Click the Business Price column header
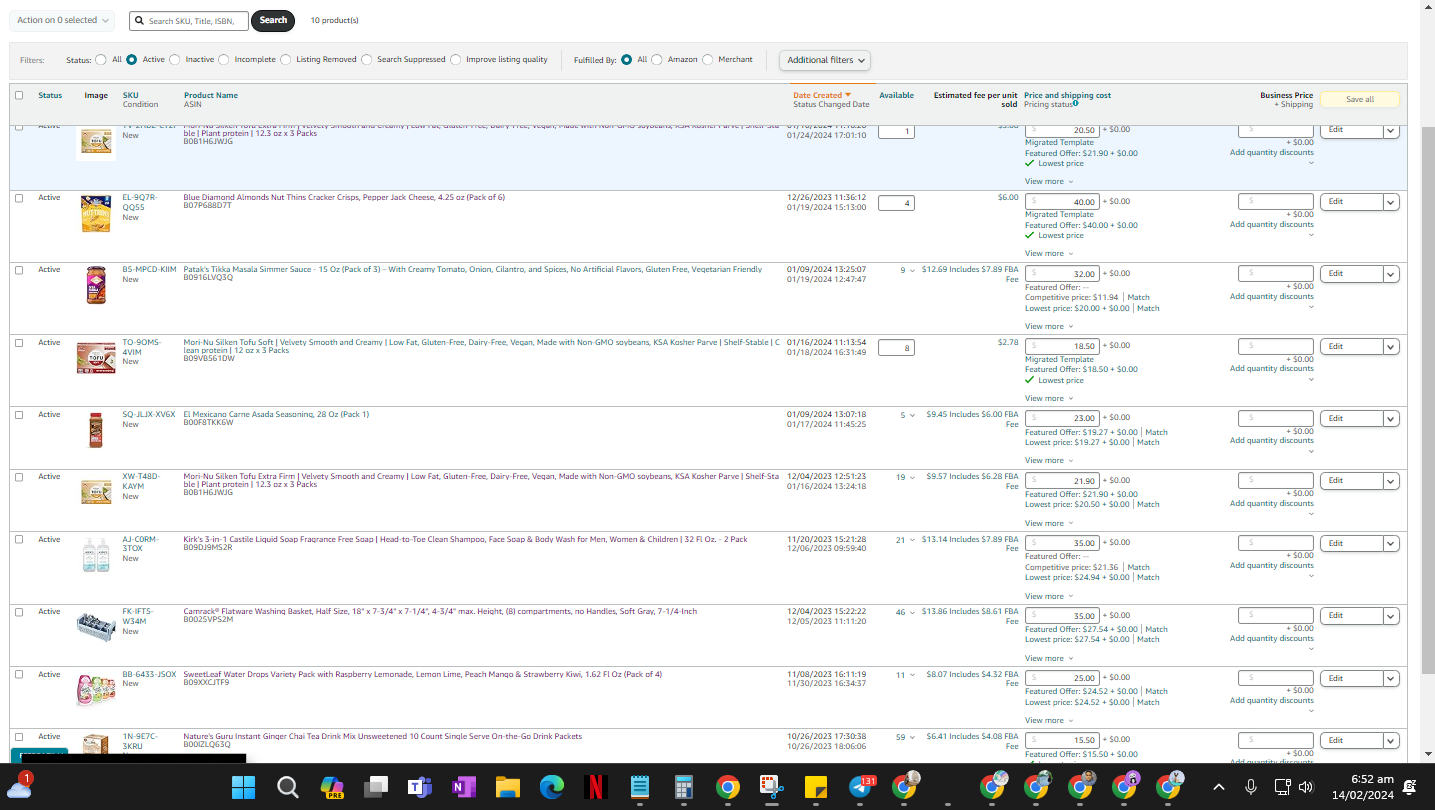The width and height of the screenshot is (1435, 810). pos(1286,95)
